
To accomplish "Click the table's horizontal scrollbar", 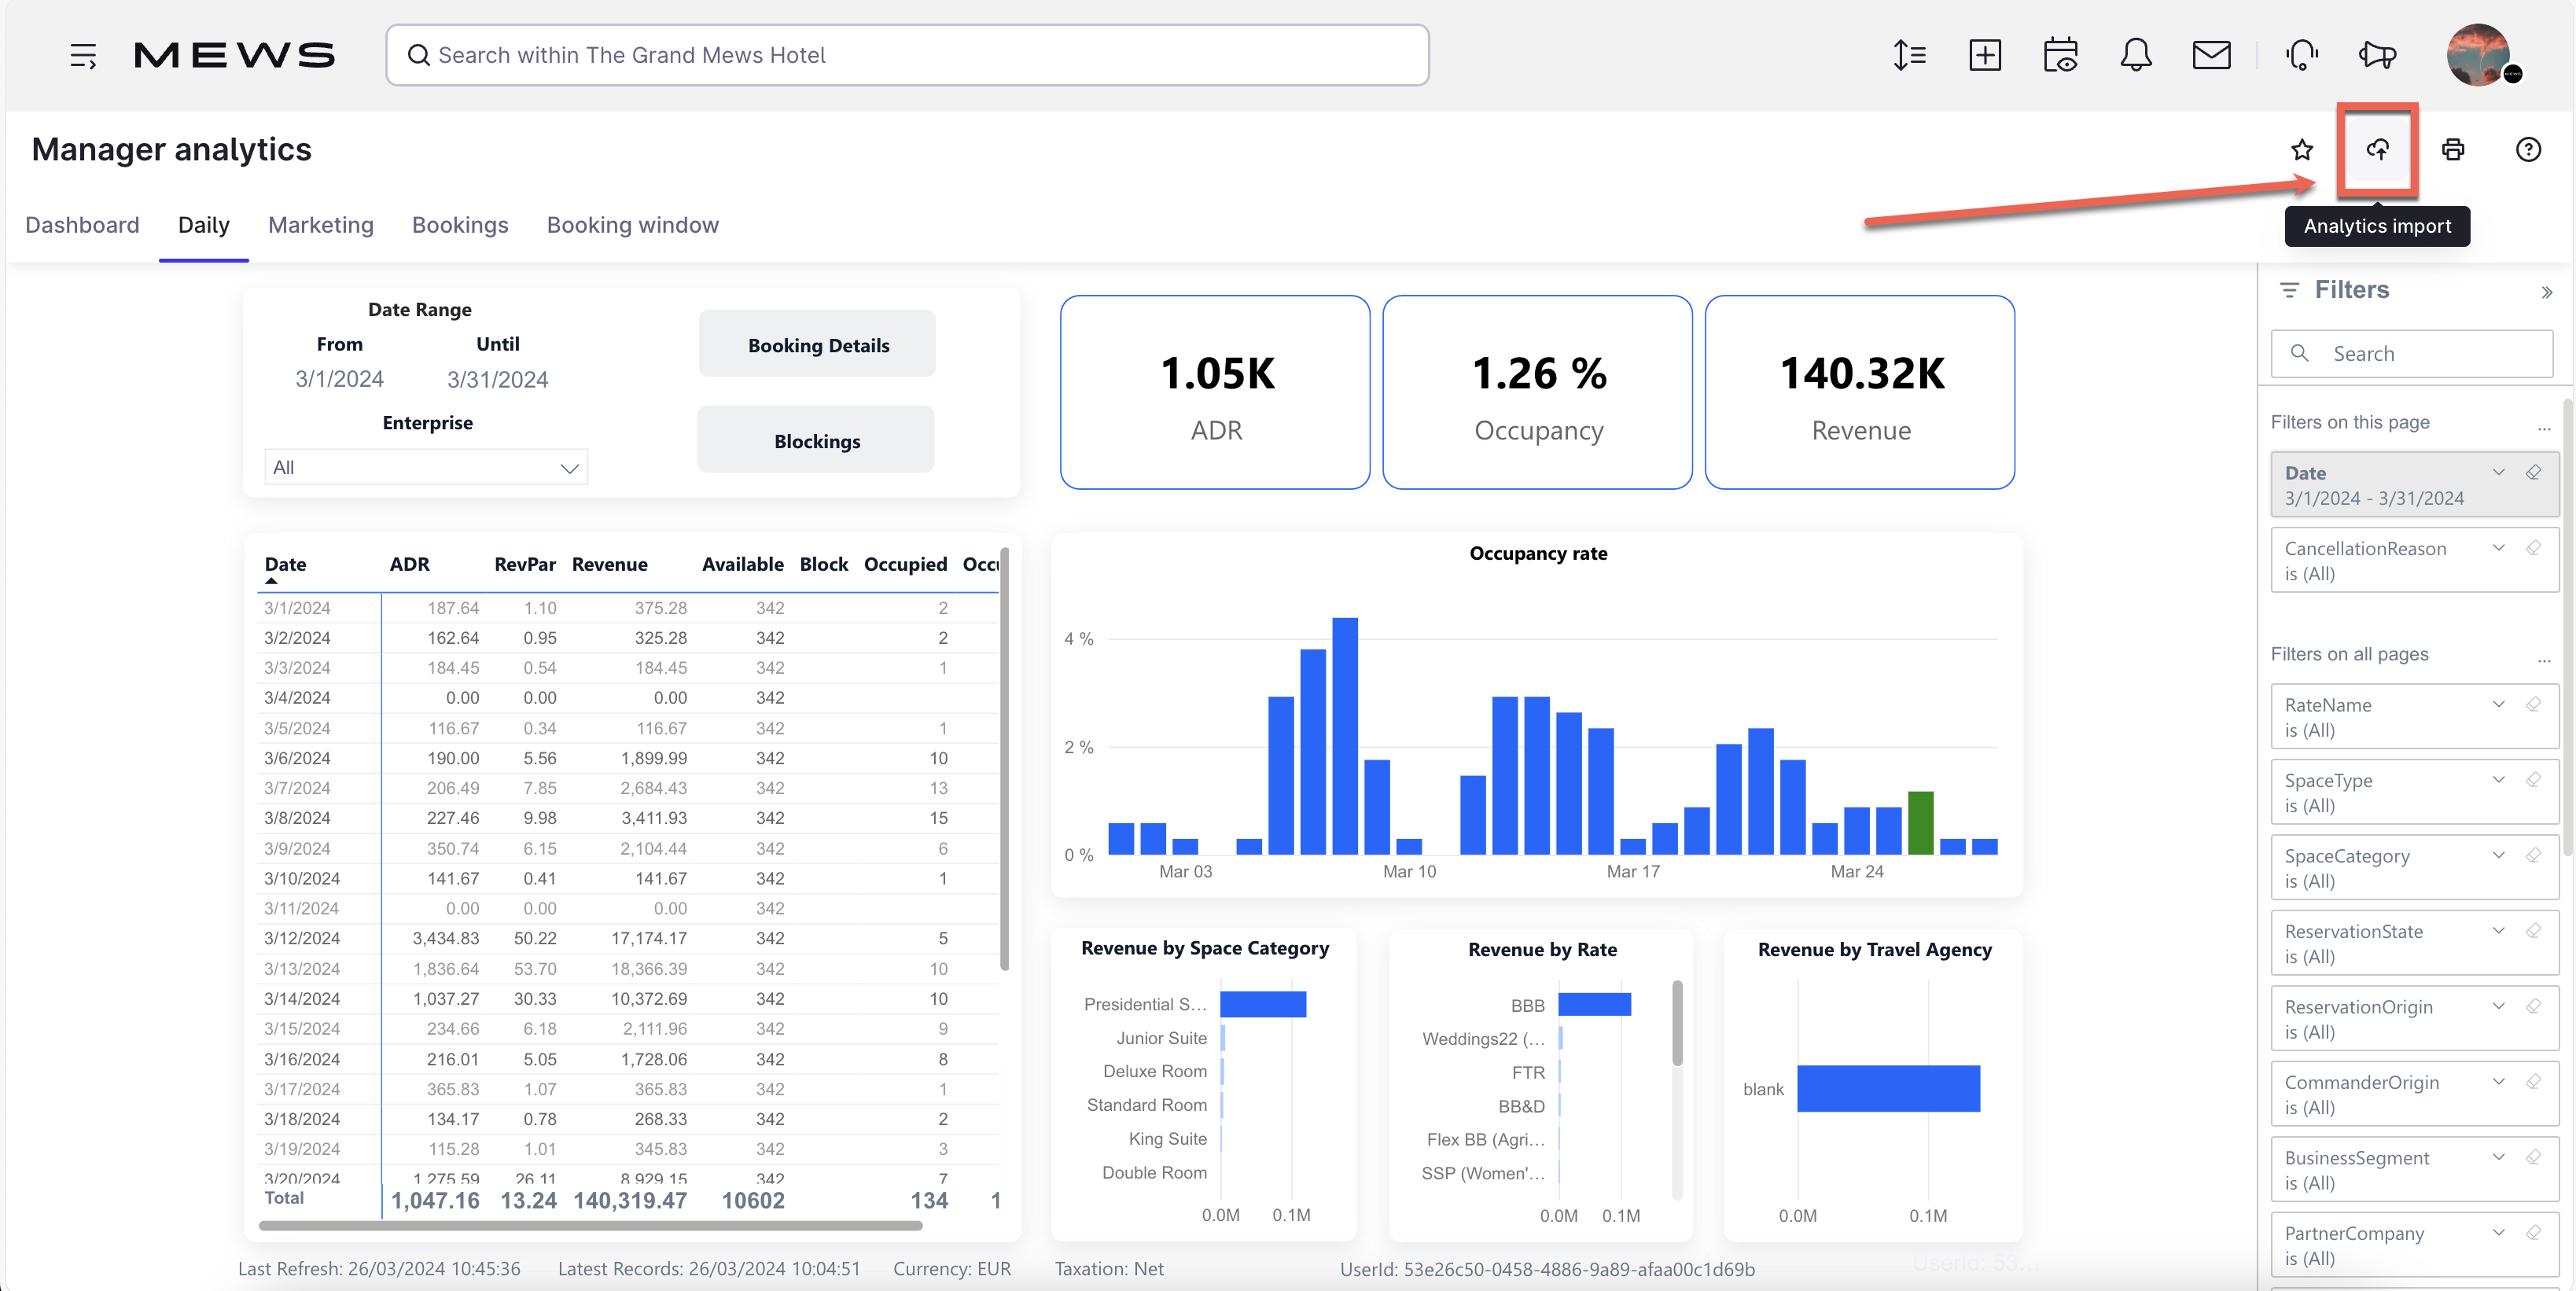I will click(x=590, y=1225).
